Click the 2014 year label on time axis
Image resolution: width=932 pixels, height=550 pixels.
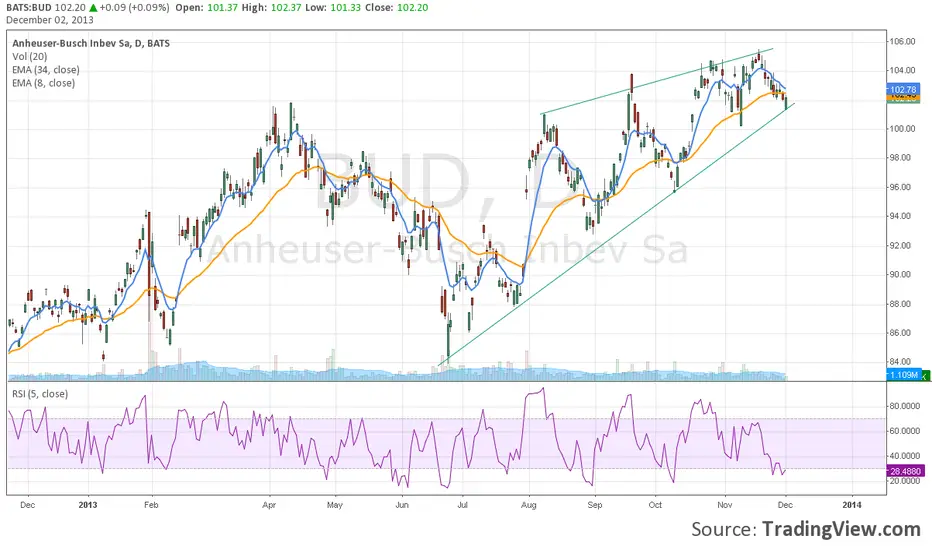point(852,505)
